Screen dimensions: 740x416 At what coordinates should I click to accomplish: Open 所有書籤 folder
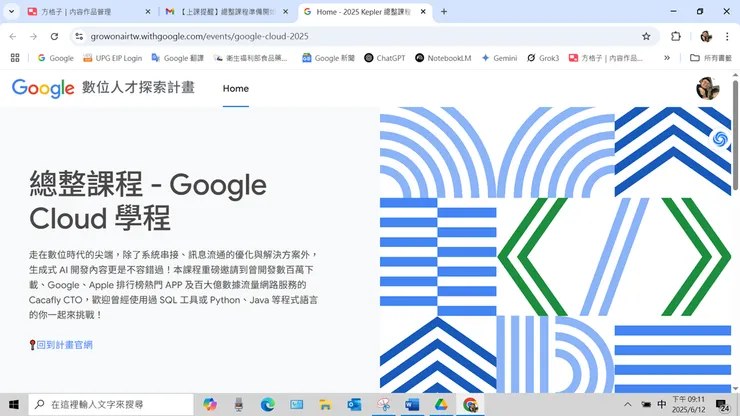pos(711,58)
